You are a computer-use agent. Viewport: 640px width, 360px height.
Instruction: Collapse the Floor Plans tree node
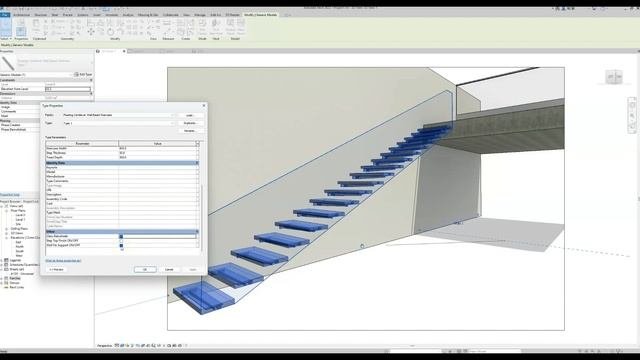[x=7, y=211]
